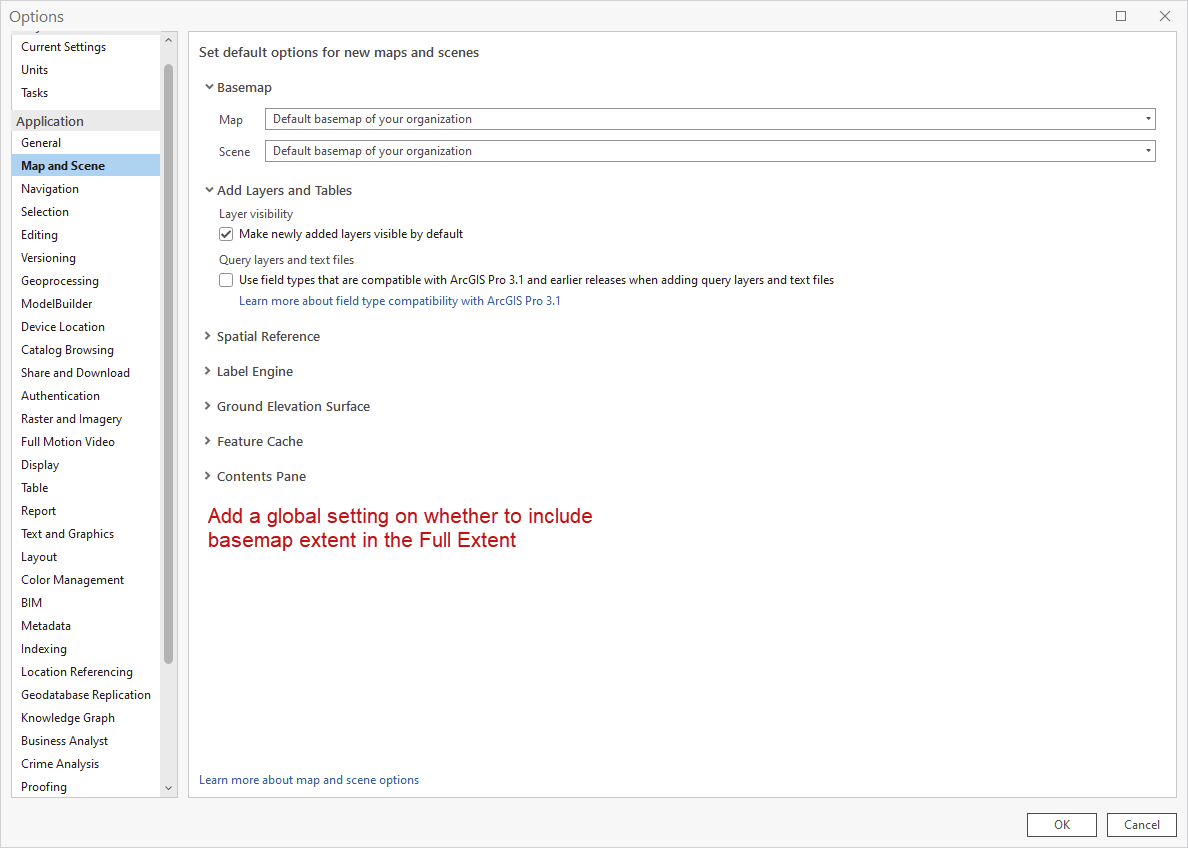Select the Navigation options page
Viewport: 1188px width, 848px height.
[x=50, y=189]
